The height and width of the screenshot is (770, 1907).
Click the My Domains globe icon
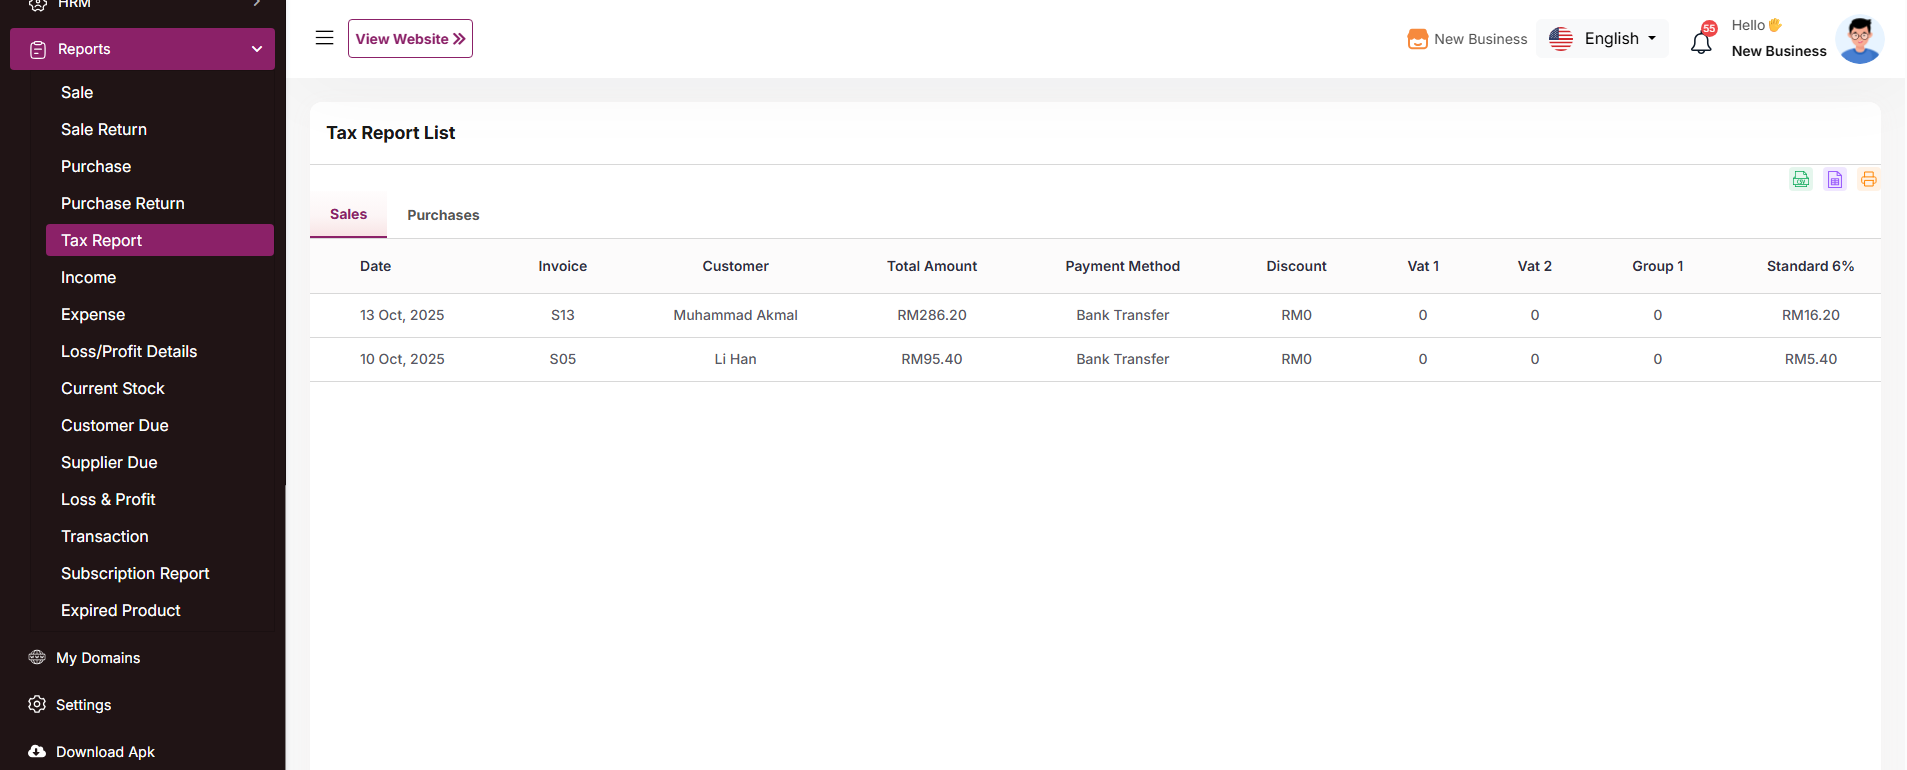(37, 658)
